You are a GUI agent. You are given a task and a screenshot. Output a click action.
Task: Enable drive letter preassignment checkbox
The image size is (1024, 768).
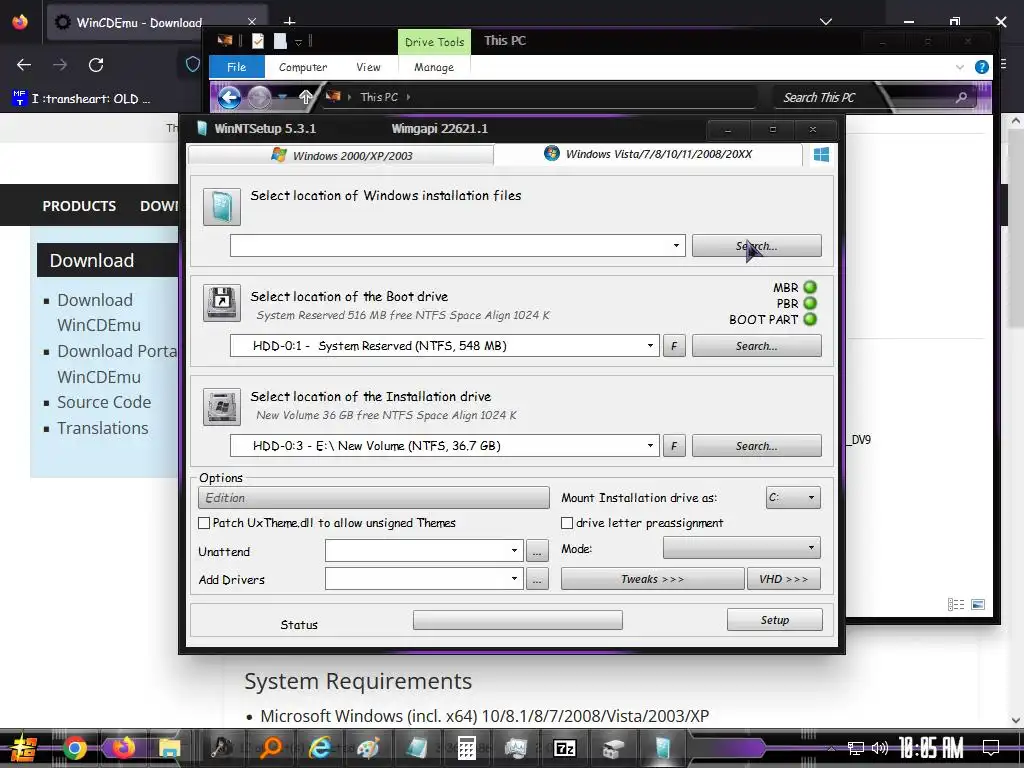point(567,523)
